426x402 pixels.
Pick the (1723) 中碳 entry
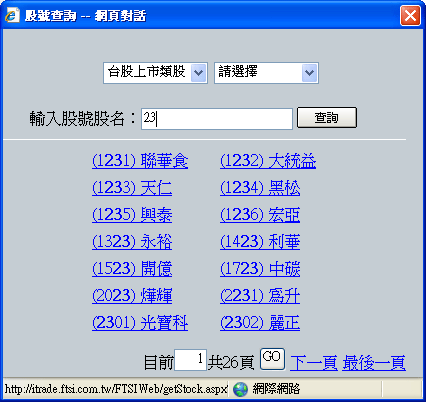tap(260, 269)
